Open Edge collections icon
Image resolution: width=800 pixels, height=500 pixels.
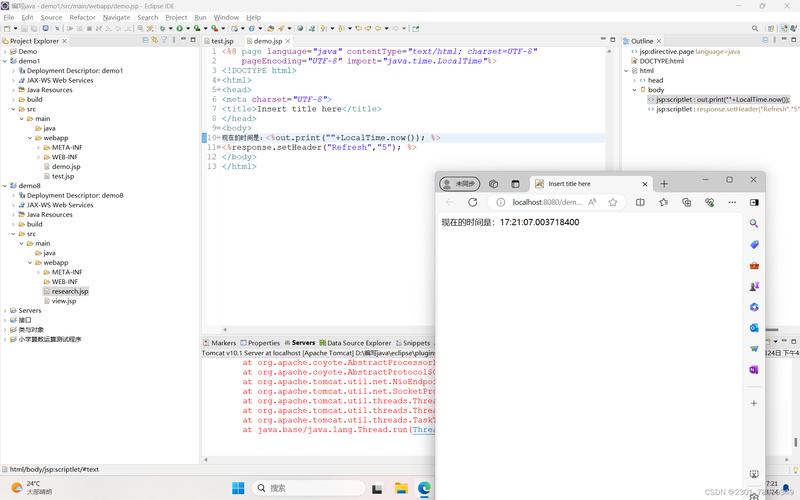pyautogui.click(x=687, y=202)
